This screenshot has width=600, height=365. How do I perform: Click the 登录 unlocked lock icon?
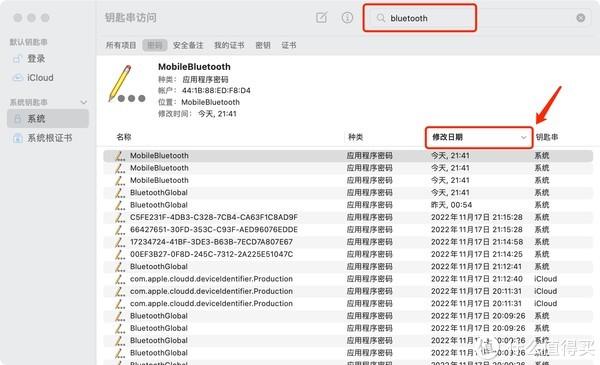pos(17,59)
